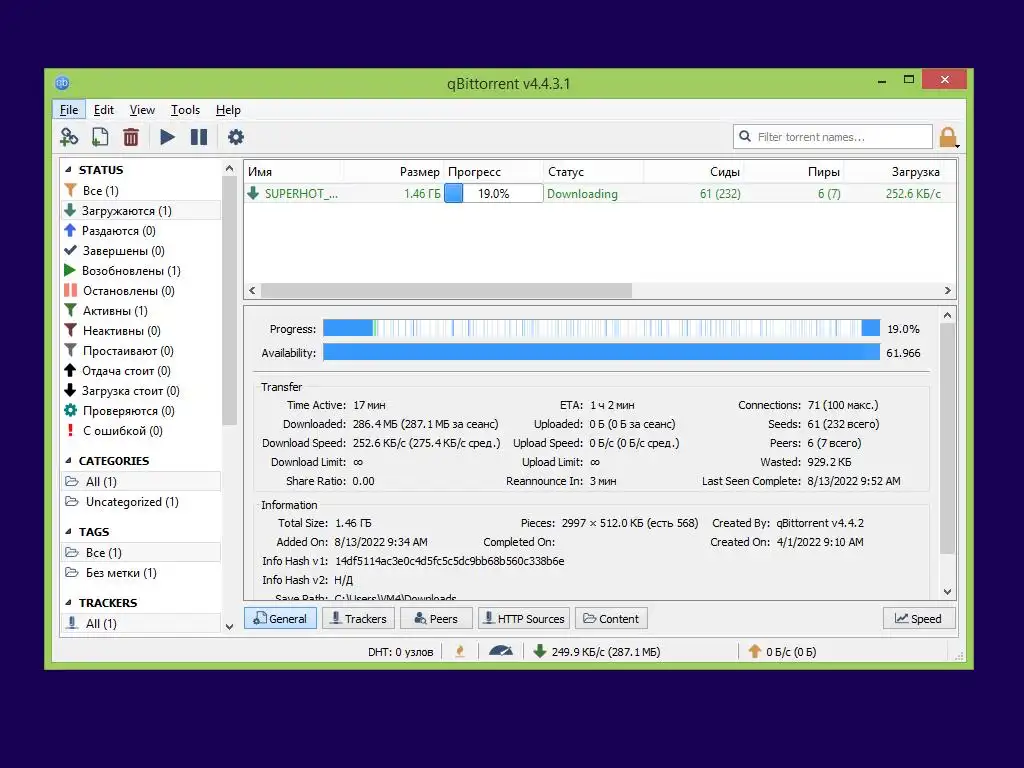Switch to the Trackers tab

[358, 618]
